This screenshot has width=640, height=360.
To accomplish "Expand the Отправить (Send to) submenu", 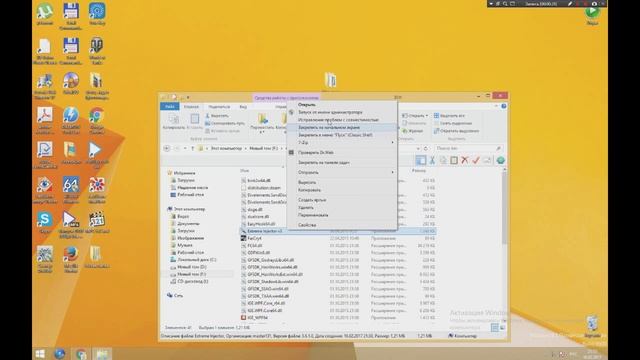I will click(342, 172).
